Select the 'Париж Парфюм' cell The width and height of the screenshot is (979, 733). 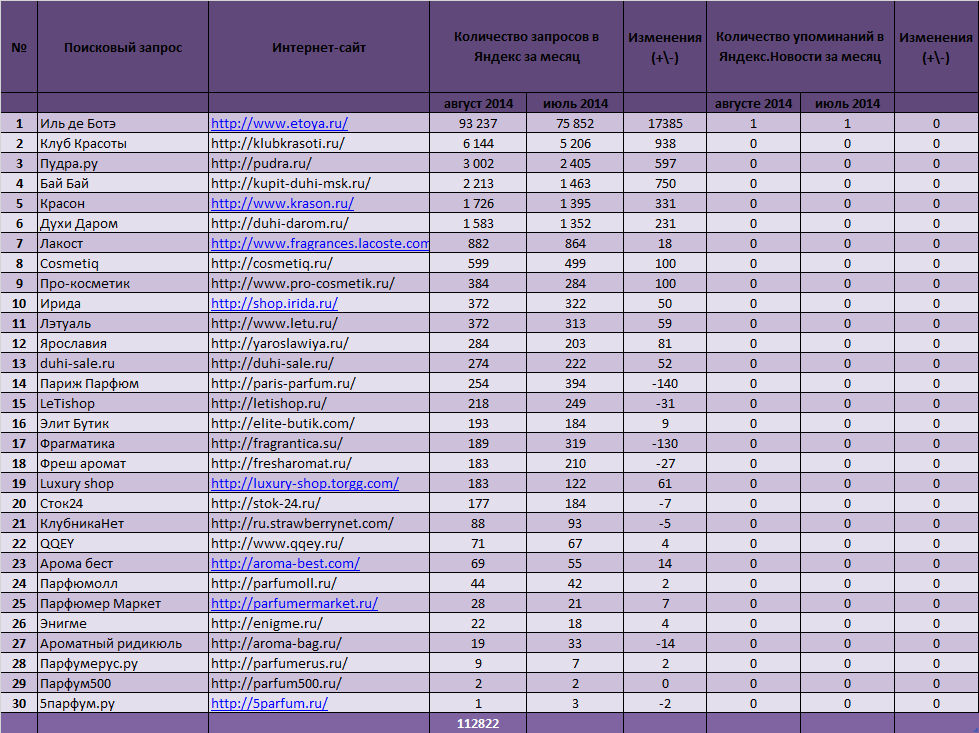(123, 383)
